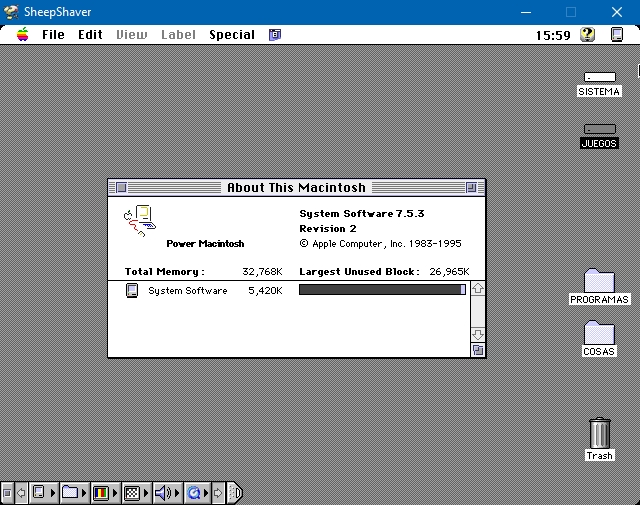Click the Largest Unused Block value 26,965K

click(x=449, y=272)
